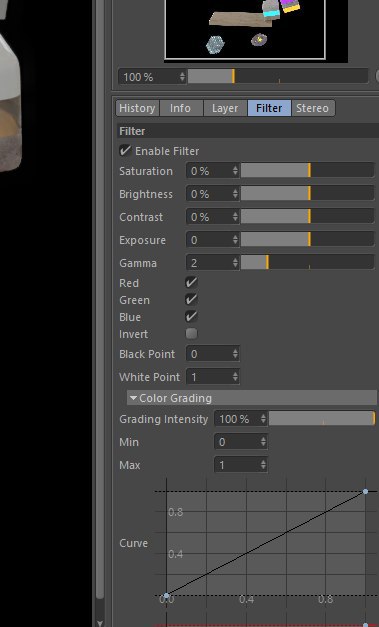
Task: Click the Contrast slider bar
Action: [x=307, y=217]
